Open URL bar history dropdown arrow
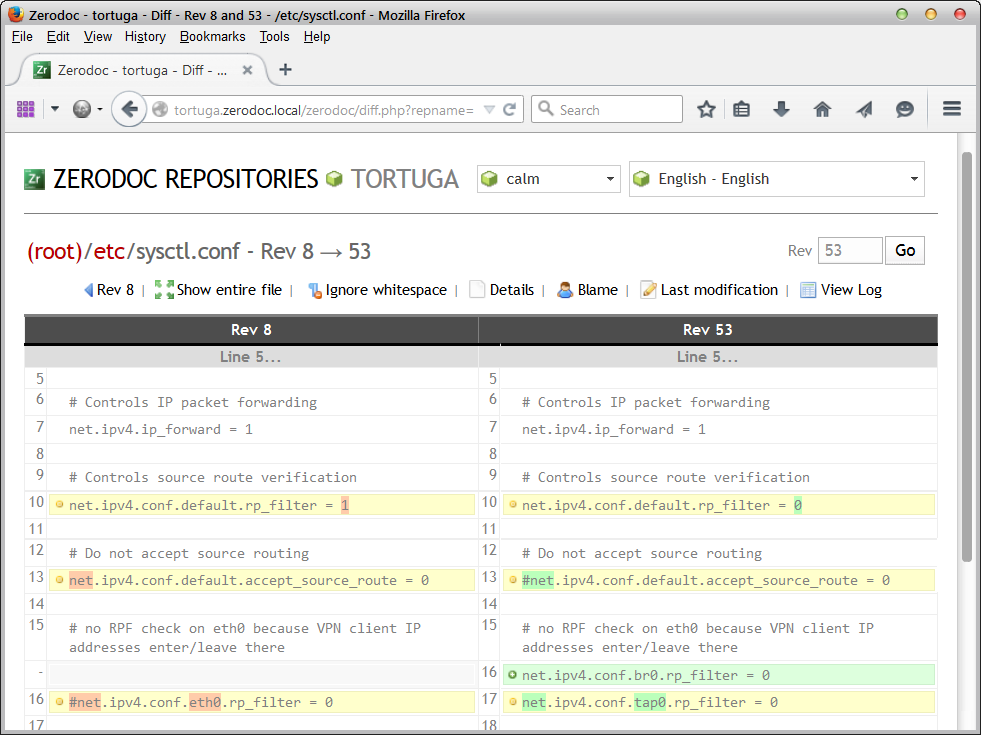This screenshot has width=981, height=735. pos(489,110)
